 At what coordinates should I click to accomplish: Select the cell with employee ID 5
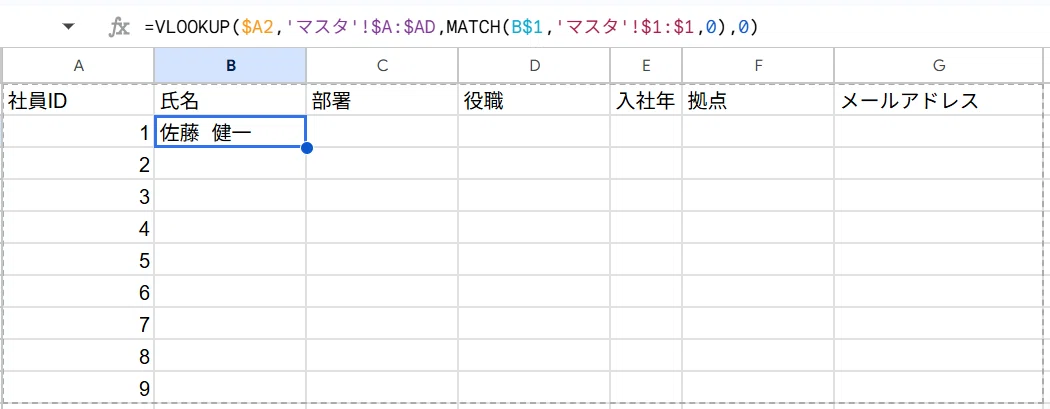point(79,260)
